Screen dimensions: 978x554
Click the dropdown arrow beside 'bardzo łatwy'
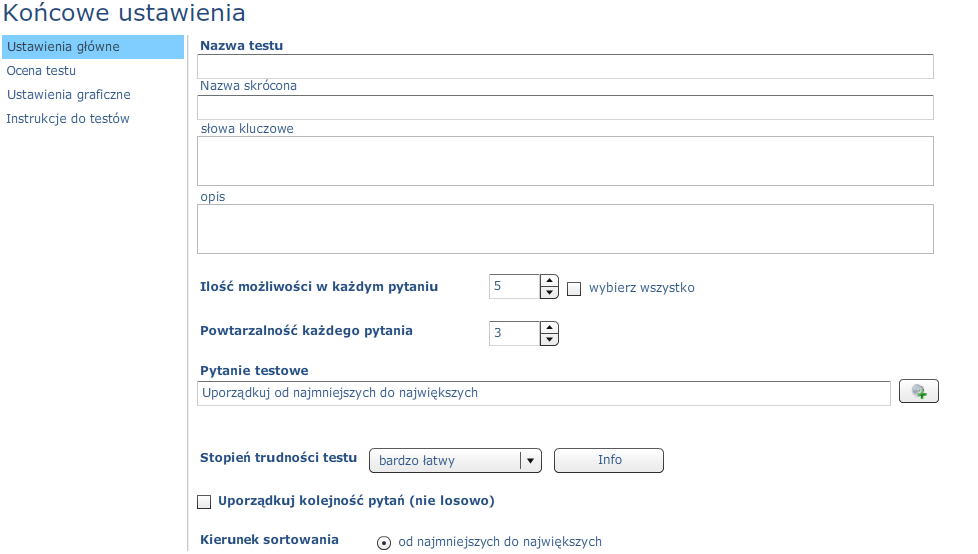coord(530,460)
